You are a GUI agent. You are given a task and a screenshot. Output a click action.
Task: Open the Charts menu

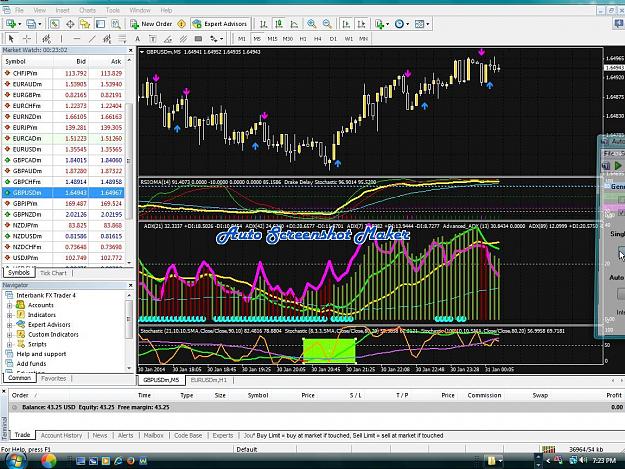click(x=87, y=10)
